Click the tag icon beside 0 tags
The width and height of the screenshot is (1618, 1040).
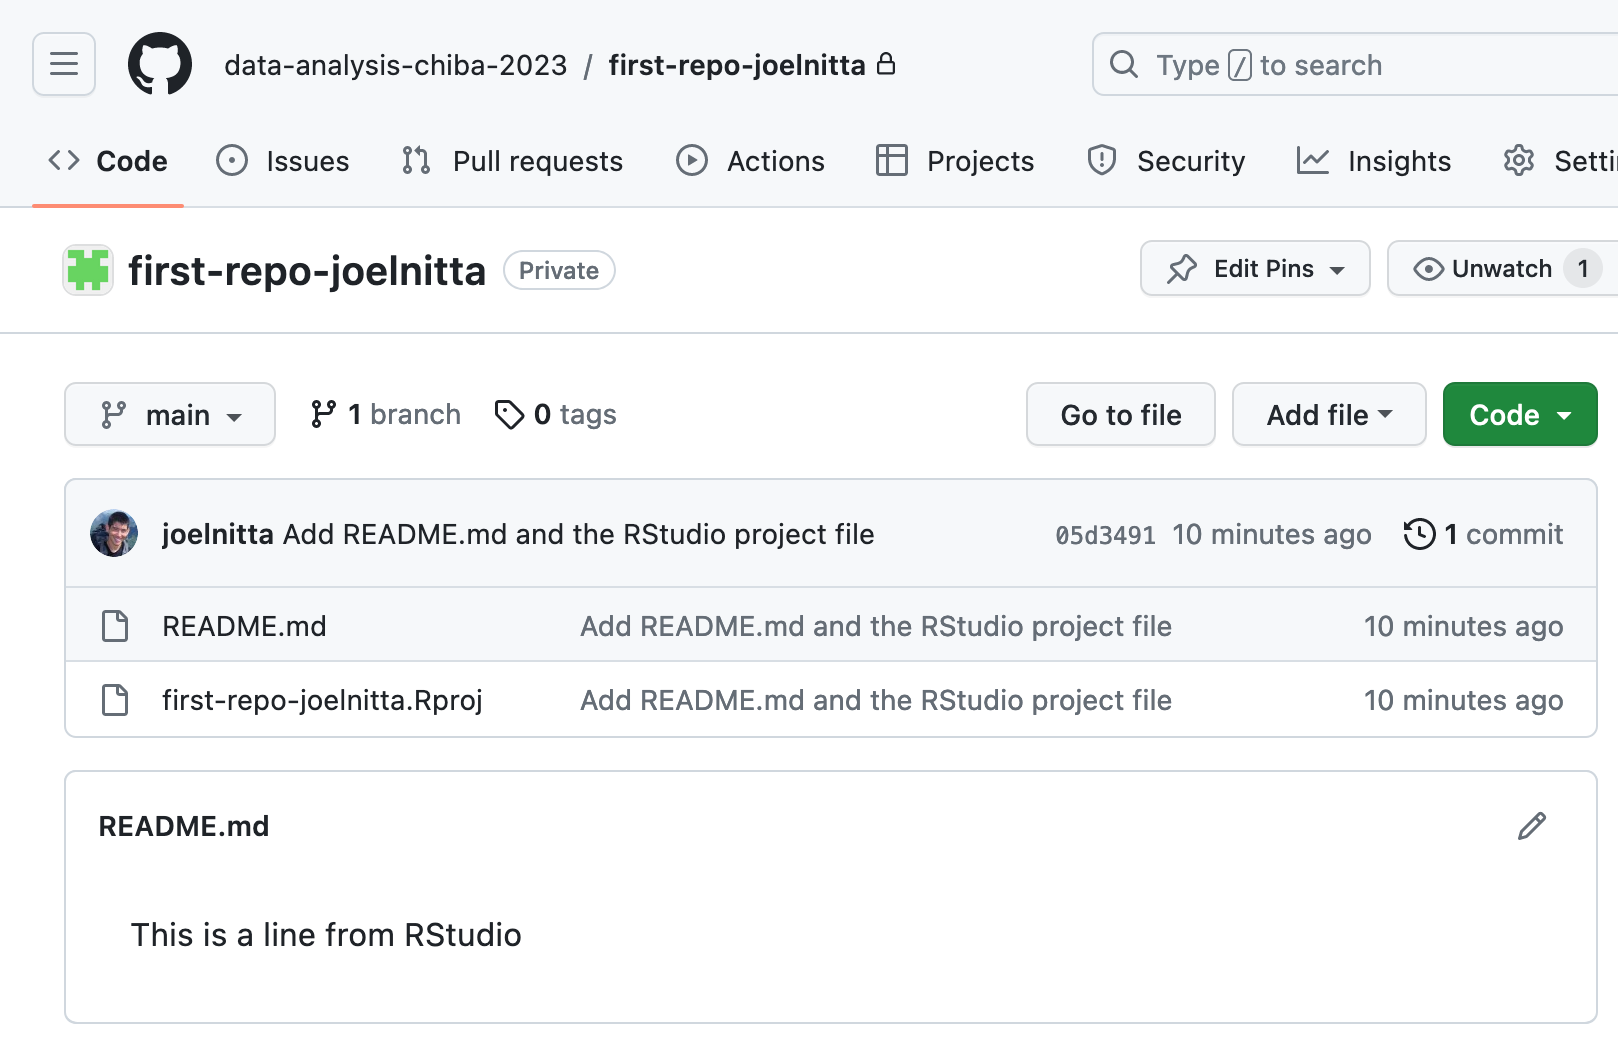(x=509, y=414)
